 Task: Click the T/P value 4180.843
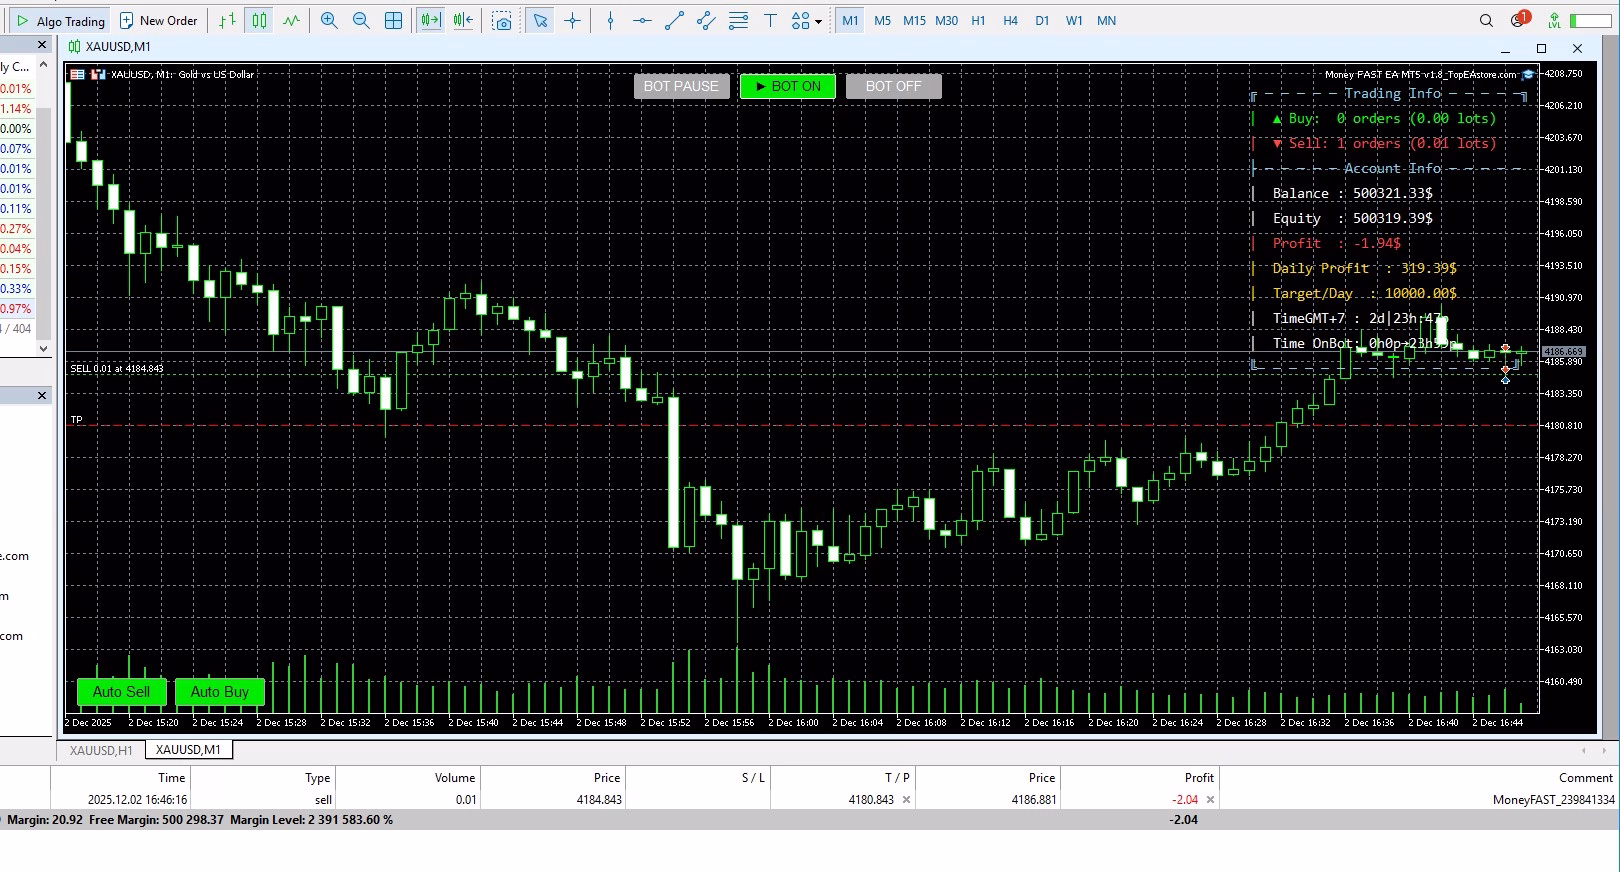(x=870, y=800)
